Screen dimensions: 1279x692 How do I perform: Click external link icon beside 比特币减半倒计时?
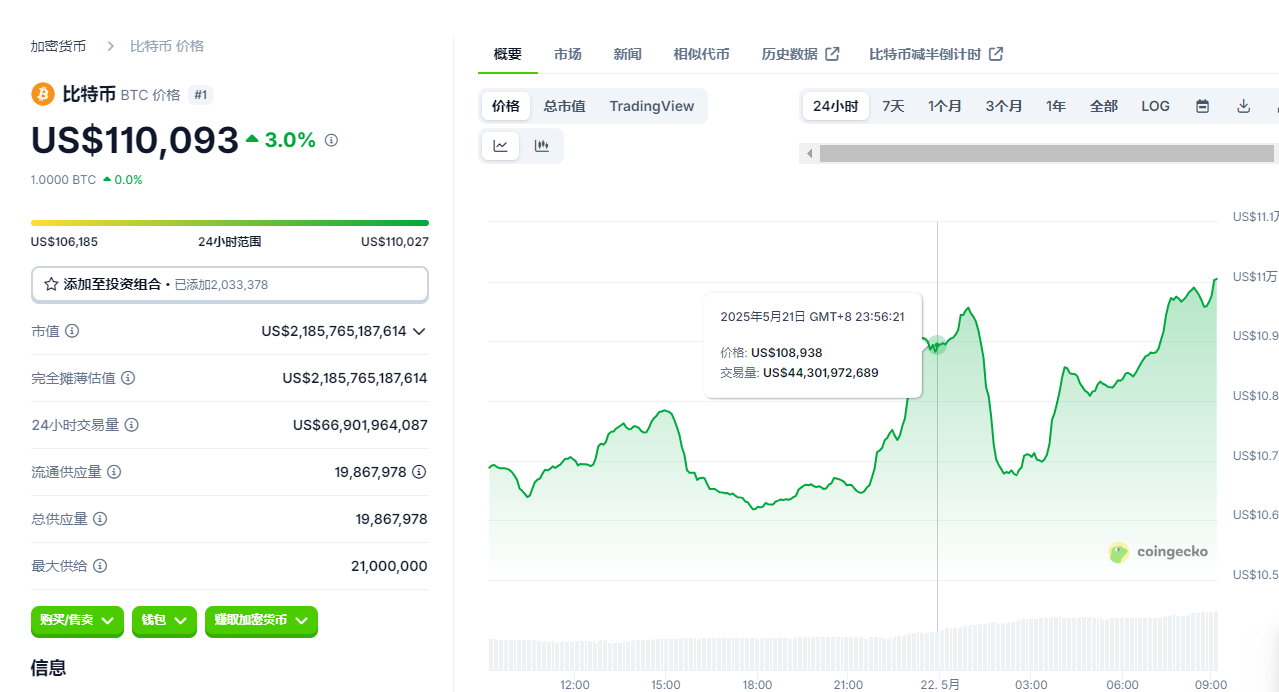(x=996, y=54)
